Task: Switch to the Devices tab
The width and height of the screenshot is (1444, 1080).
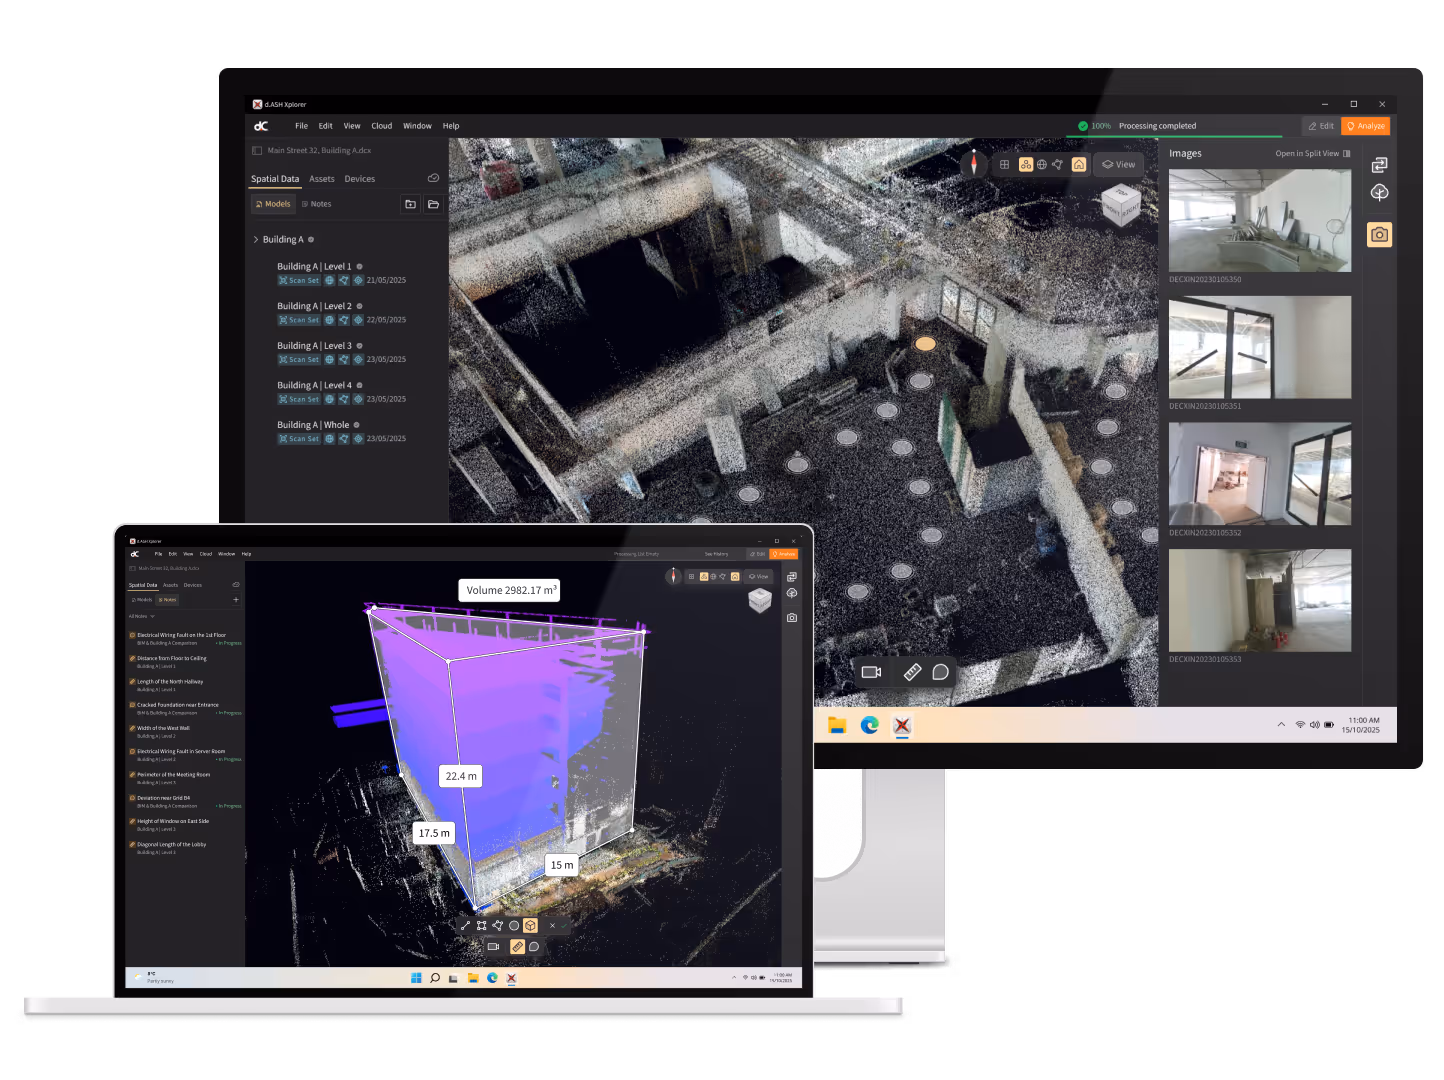Action: pos(359,178)
